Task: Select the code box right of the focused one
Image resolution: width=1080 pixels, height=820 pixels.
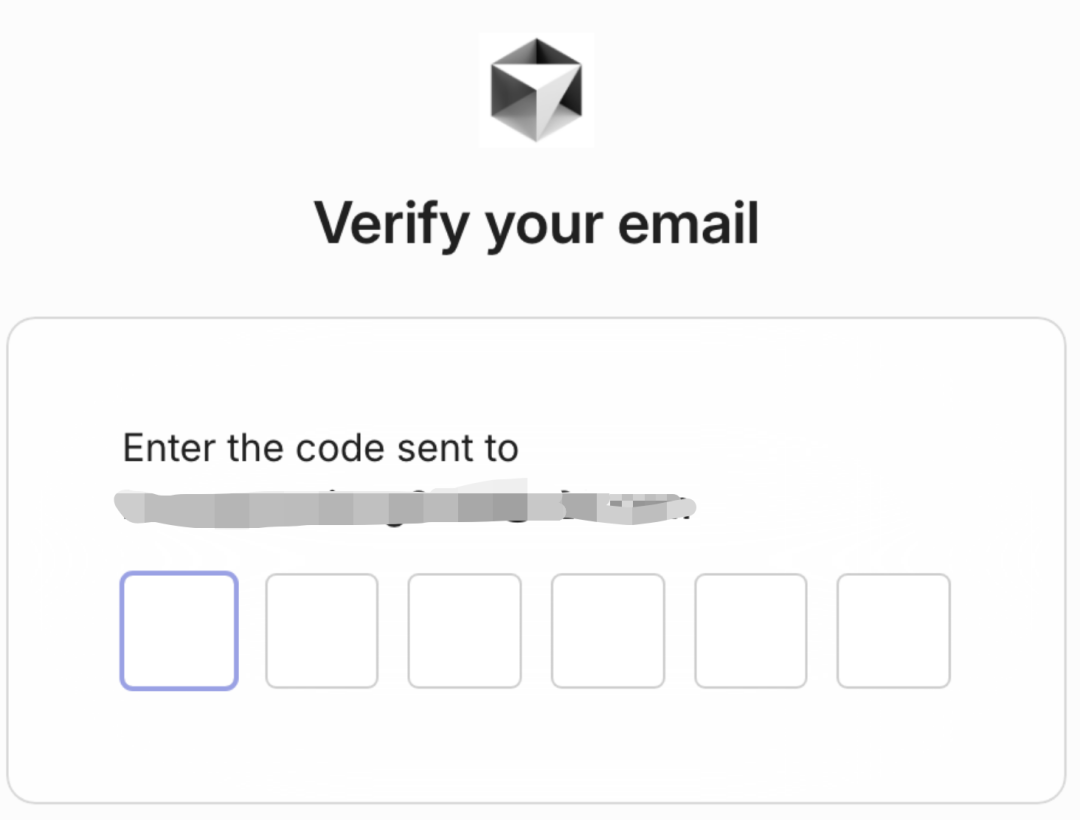Action: pyautogui.click(x=322, y=631)
